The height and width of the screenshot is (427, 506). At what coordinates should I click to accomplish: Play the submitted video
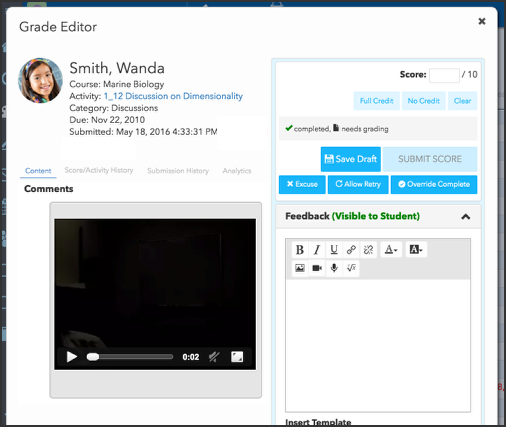72,357
